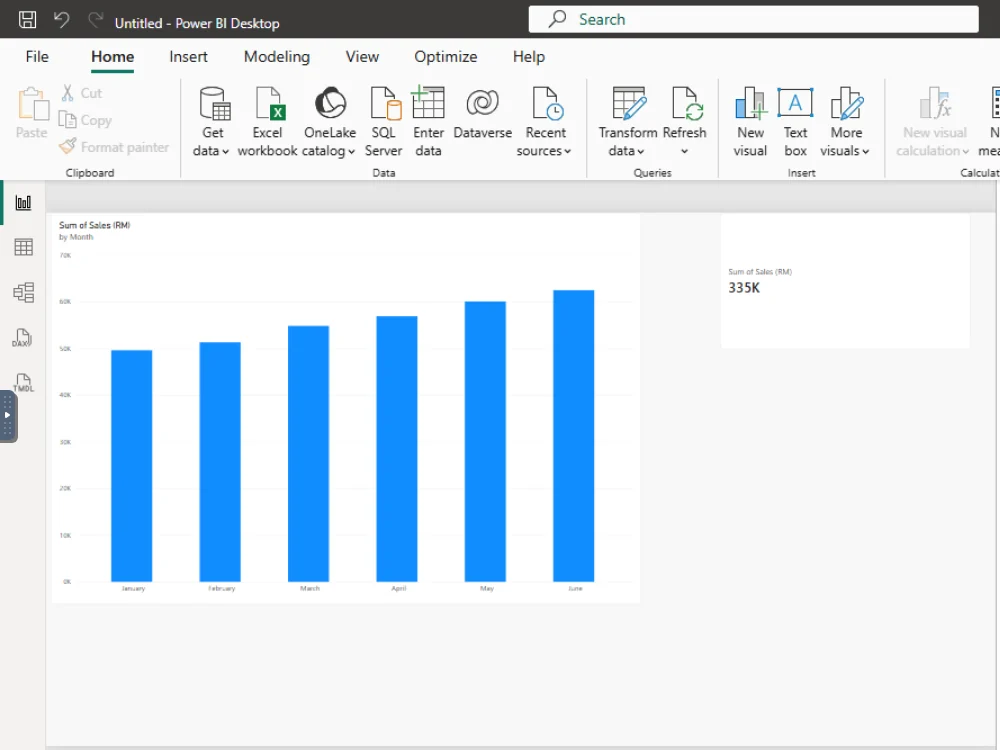Open the File menu
This screenshot has height=750, width=1000.
tap(37, 57)
